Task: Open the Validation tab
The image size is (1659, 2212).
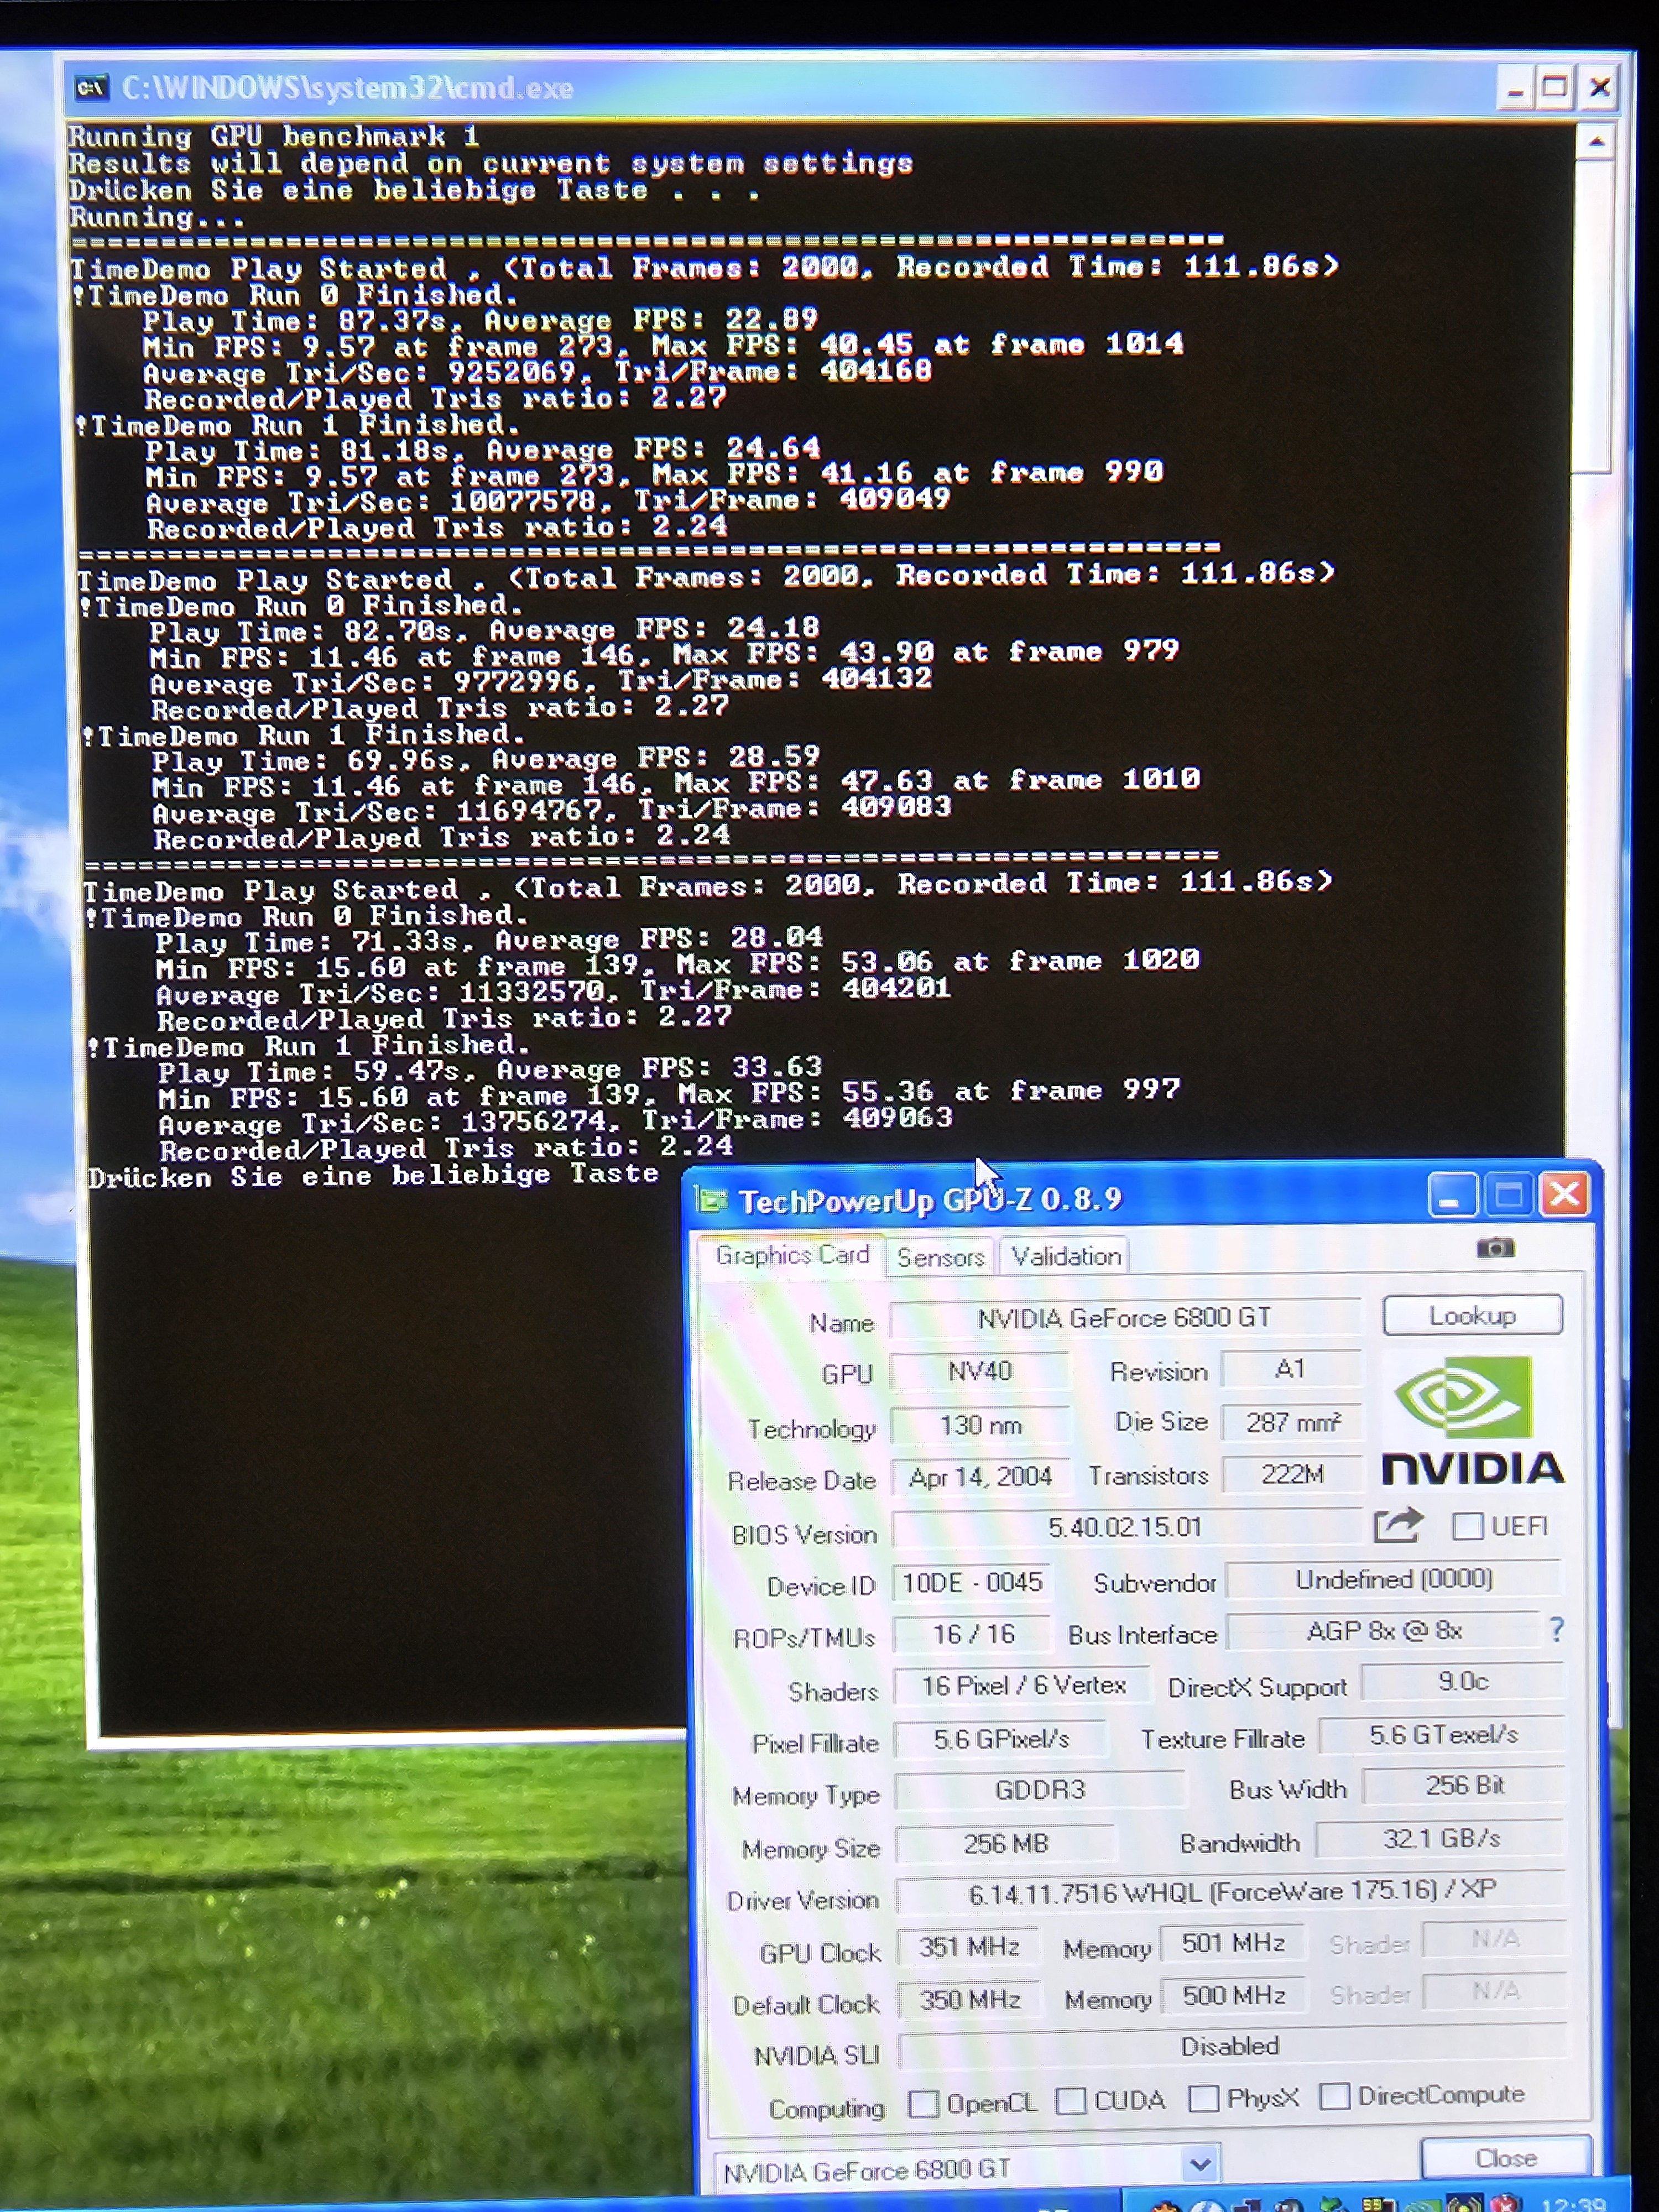Action: click(x=1065, y=1256)
